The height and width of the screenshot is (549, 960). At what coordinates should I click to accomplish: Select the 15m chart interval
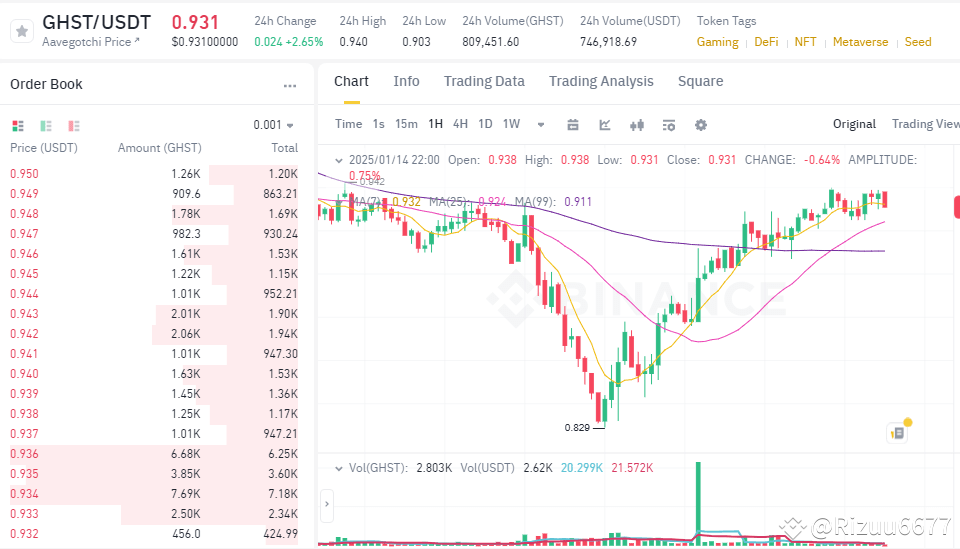click(x=406, y=124)
